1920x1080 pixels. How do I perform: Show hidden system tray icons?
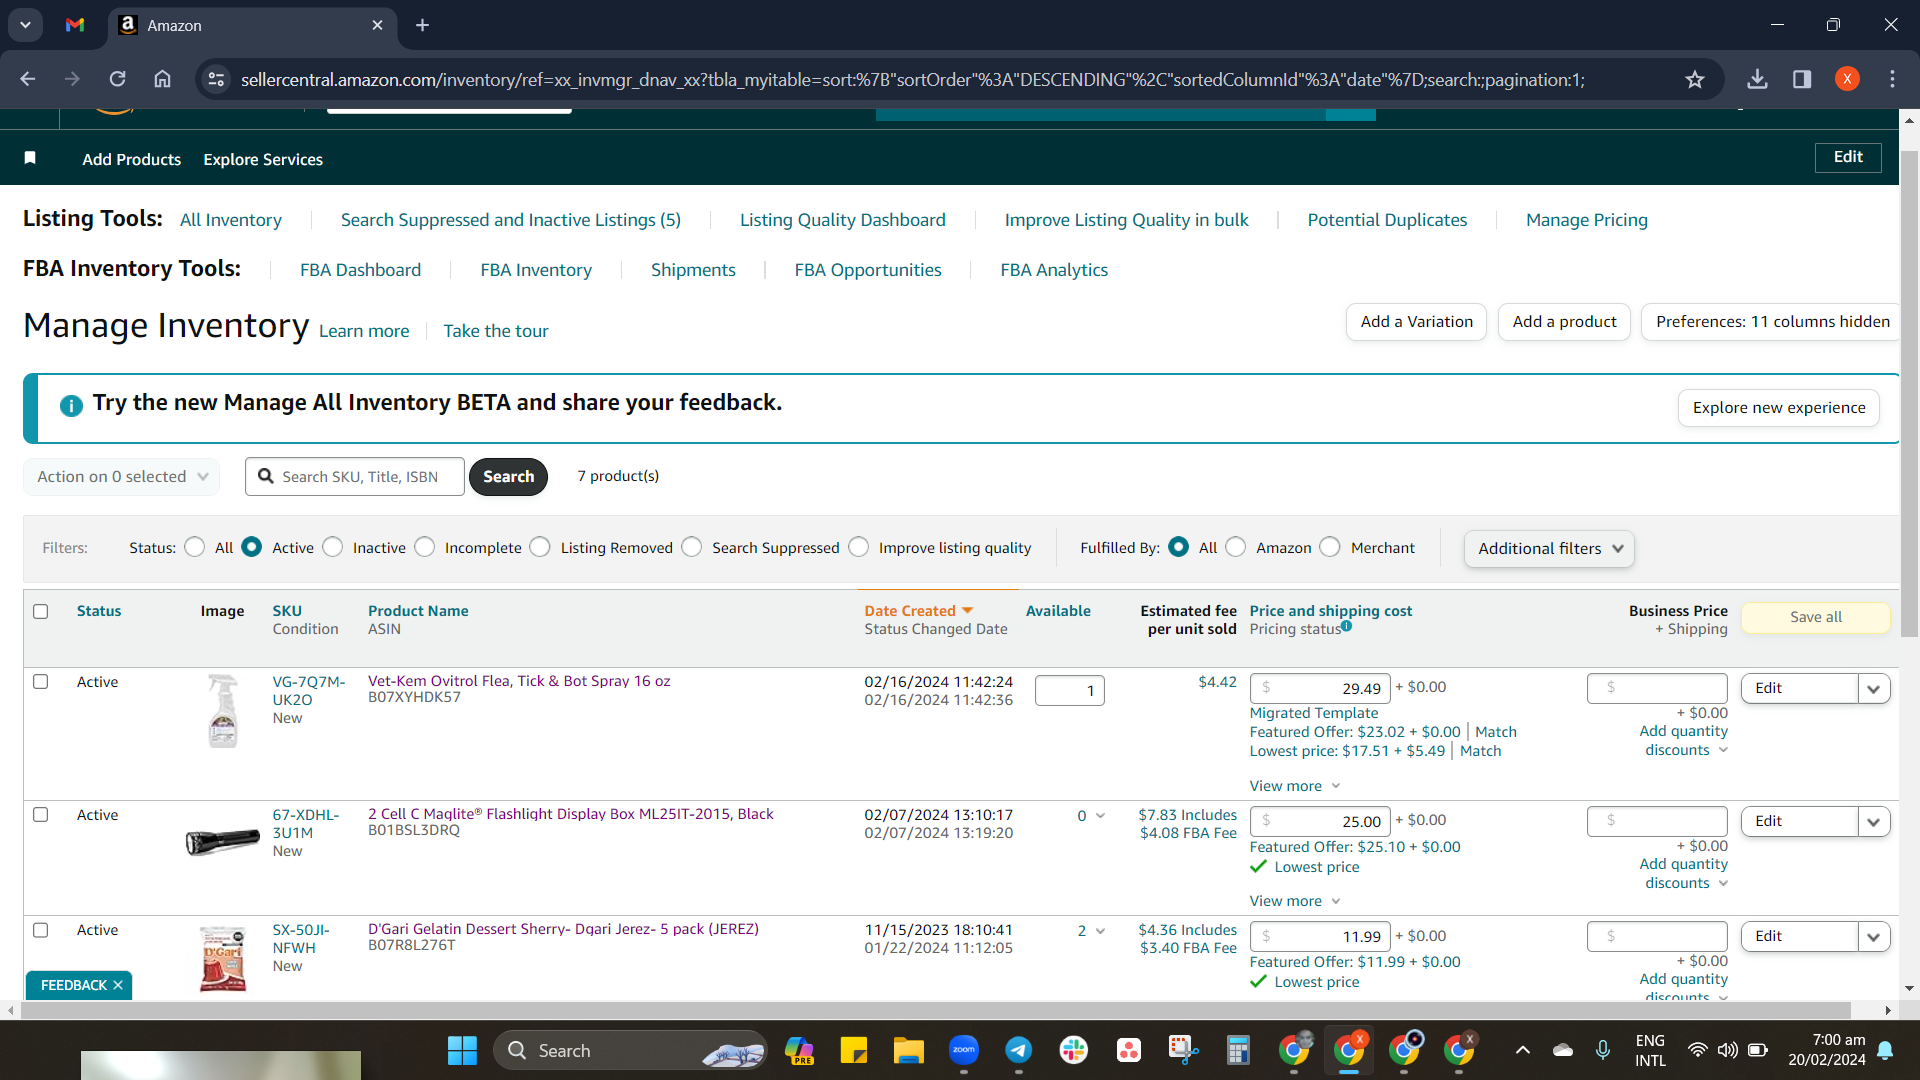1522,1050
